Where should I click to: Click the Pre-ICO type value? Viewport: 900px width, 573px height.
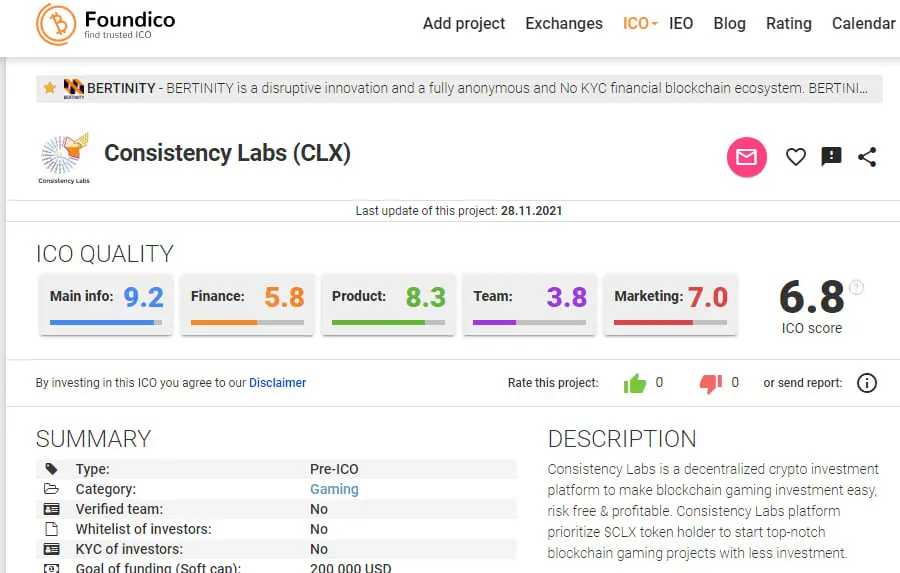(x=334, y=469)
